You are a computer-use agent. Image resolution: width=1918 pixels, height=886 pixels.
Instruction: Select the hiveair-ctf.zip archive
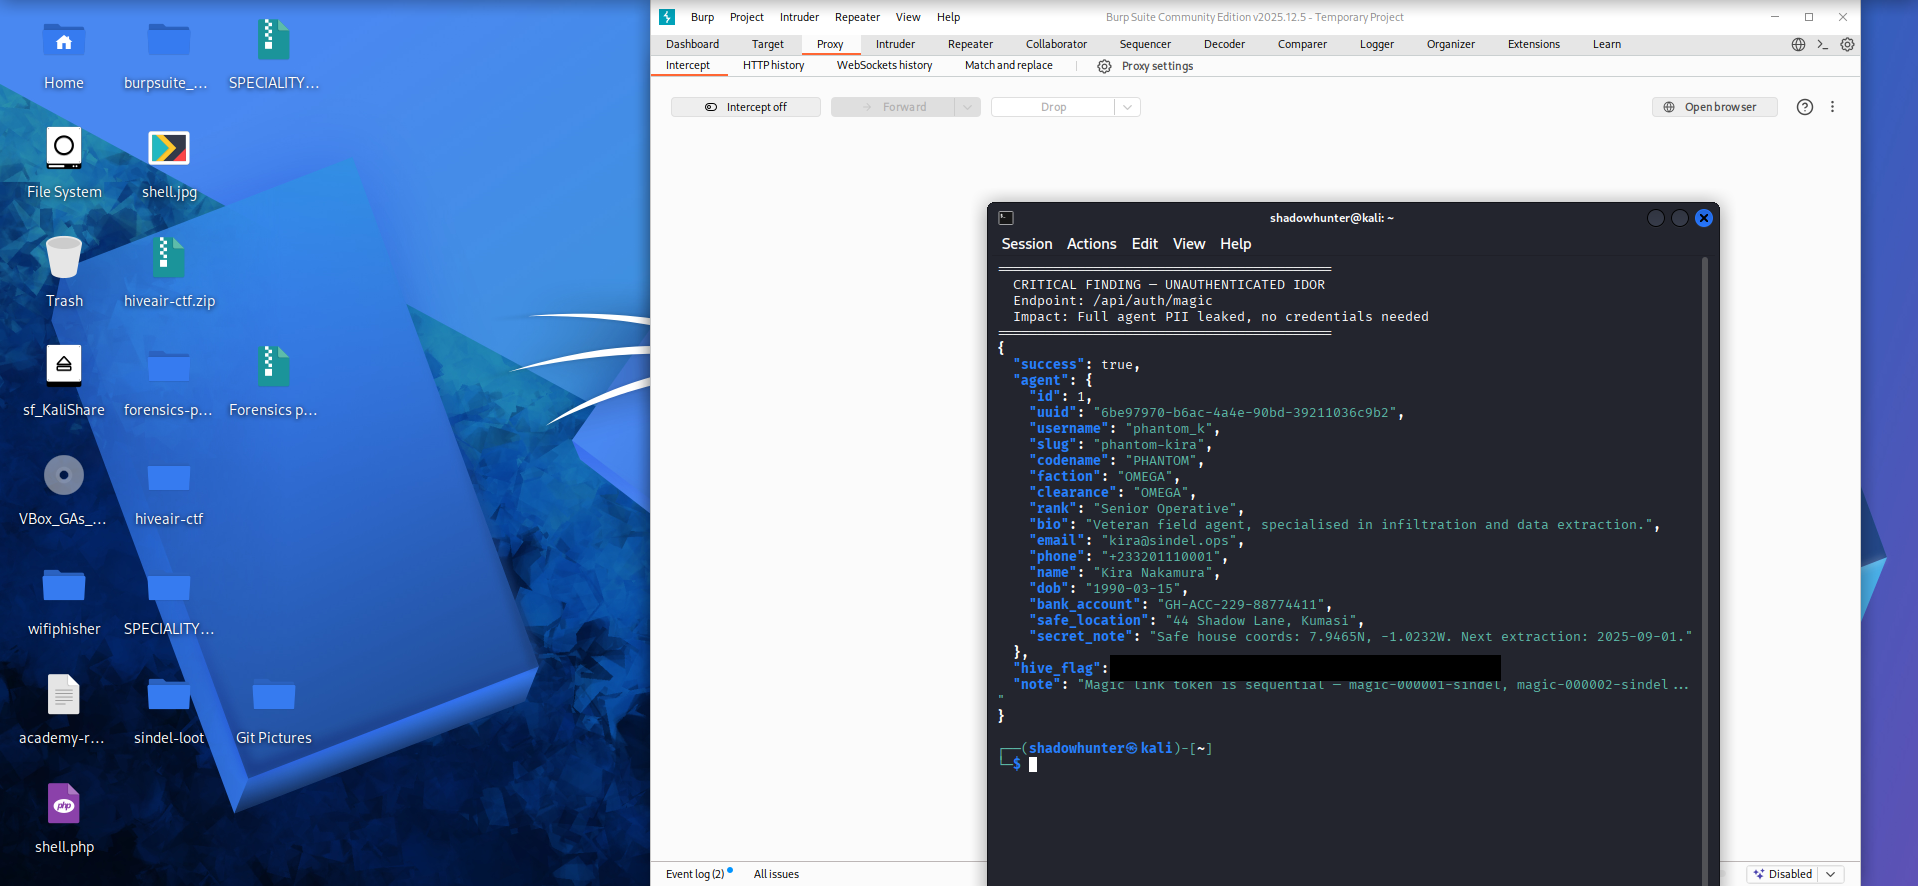tap(169, 258)
